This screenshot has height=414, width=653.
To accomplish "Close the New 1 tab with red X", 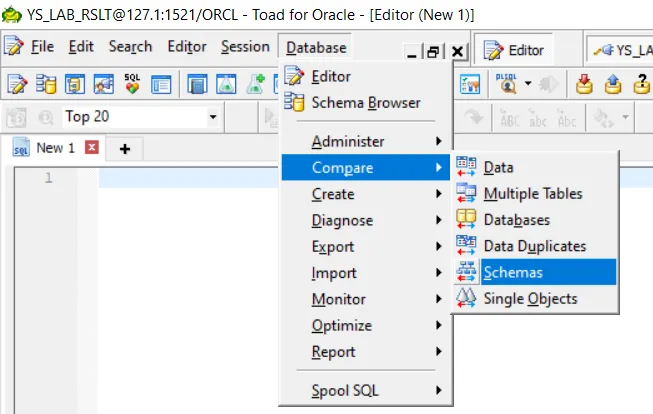I will pos(92,147).
